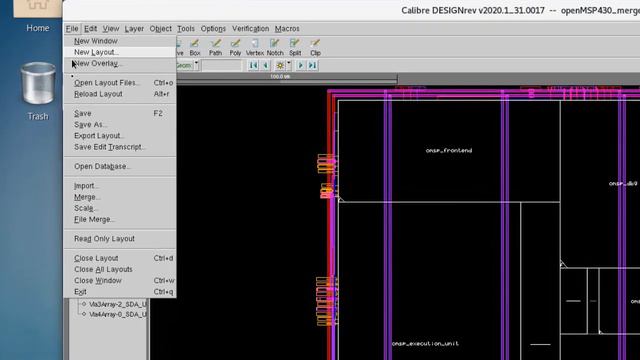Open Trash on the desktop
The image size is (640, 360).
(38, 91)
